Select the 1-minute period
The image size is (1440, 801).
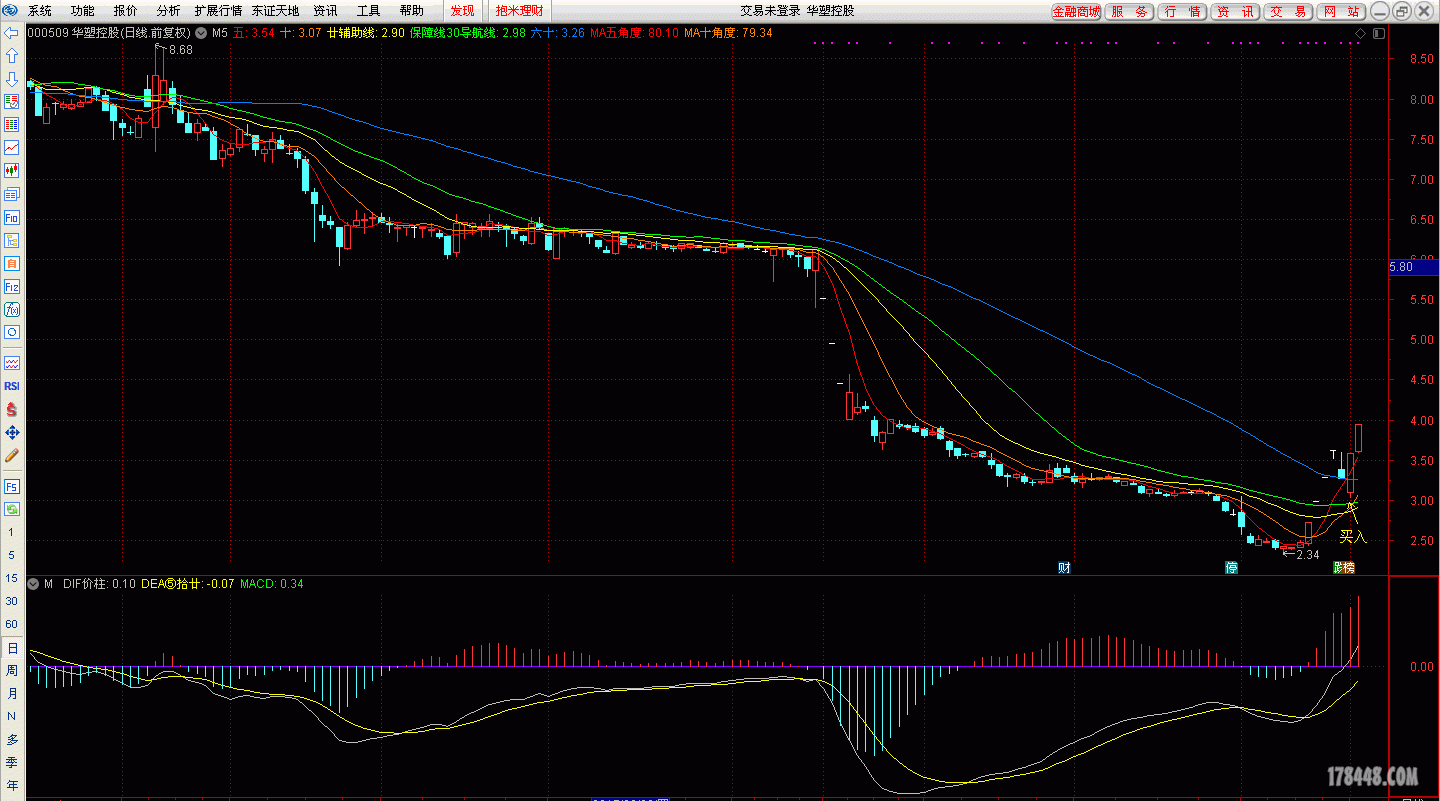(12, 532)
